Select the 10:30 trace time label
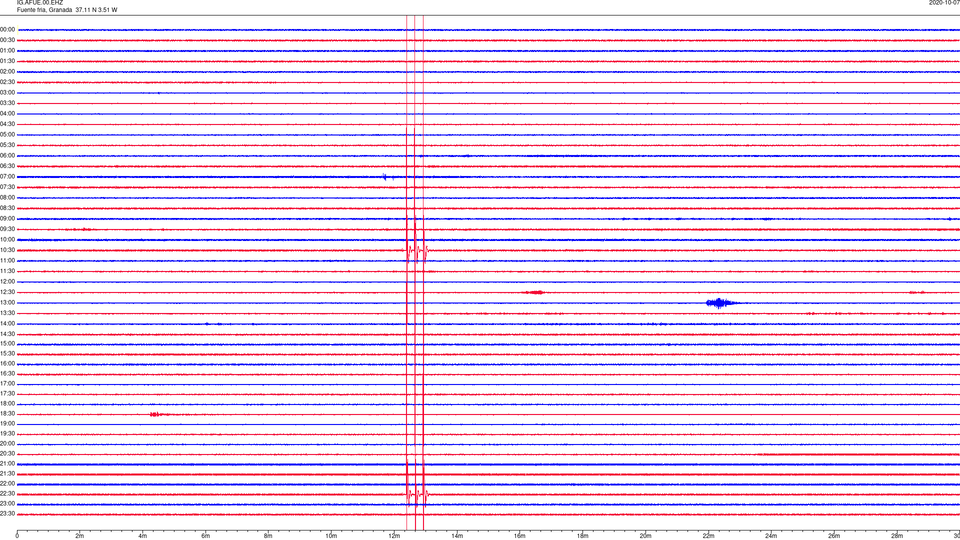 [x=7, y=250]
